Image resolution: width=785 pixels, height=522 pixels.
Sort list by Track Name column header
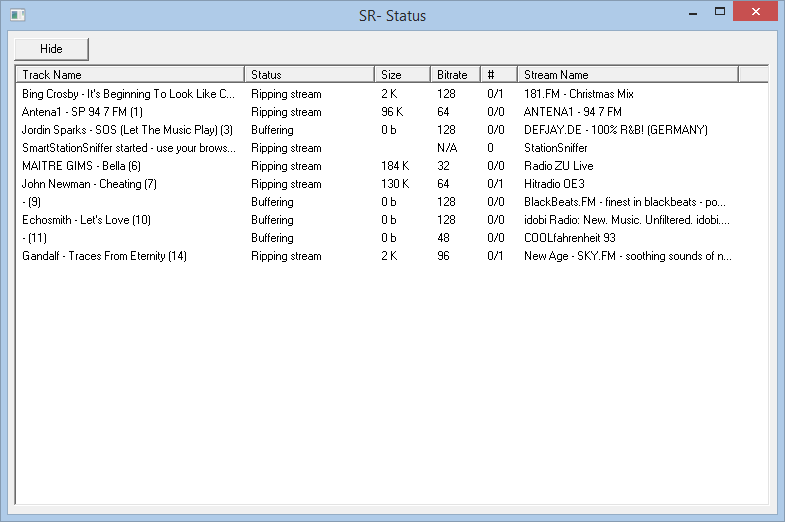130,75
